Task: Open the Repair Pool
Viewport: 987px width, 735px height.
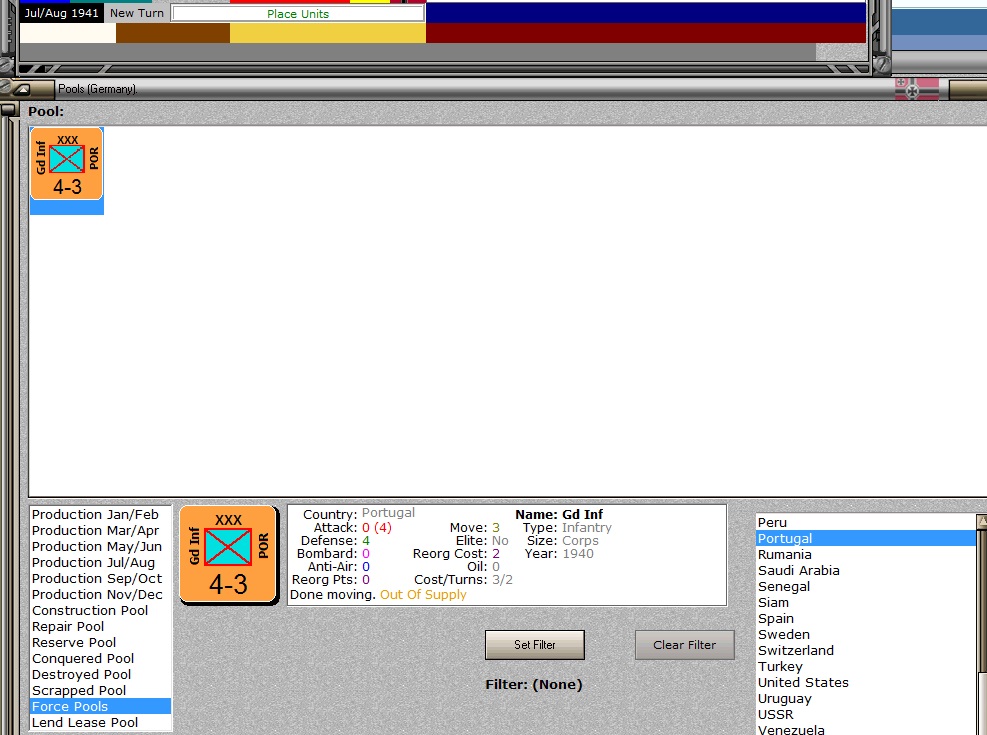Action: tap(101, 627)
